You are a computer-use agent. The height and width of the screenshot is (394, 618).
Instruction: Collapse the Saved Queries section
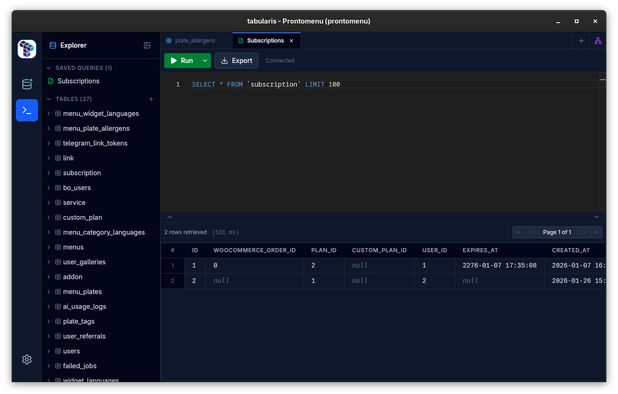coord(49,68)
